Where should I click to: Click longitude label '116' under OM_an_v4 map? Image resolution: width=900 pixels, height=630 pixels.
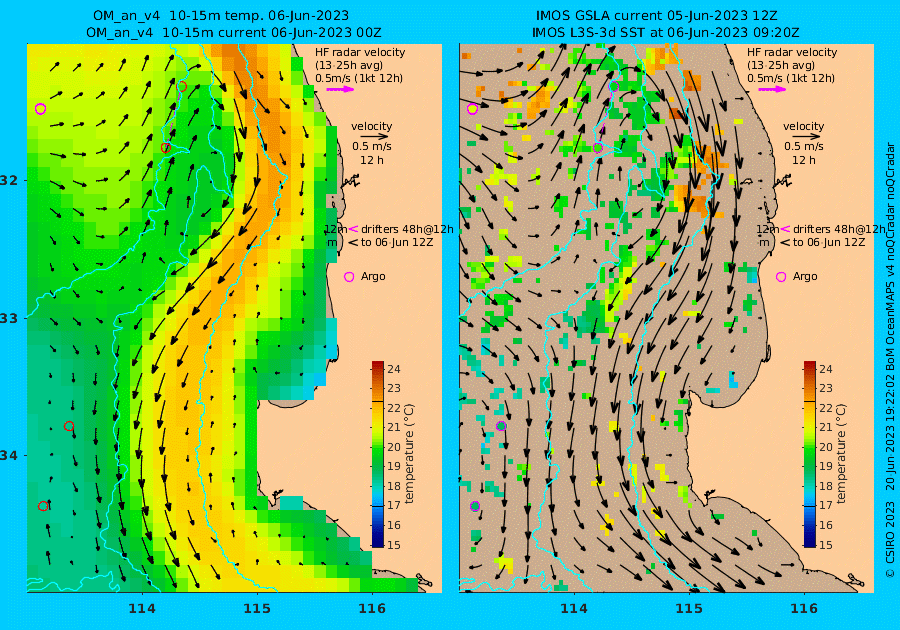372,609
